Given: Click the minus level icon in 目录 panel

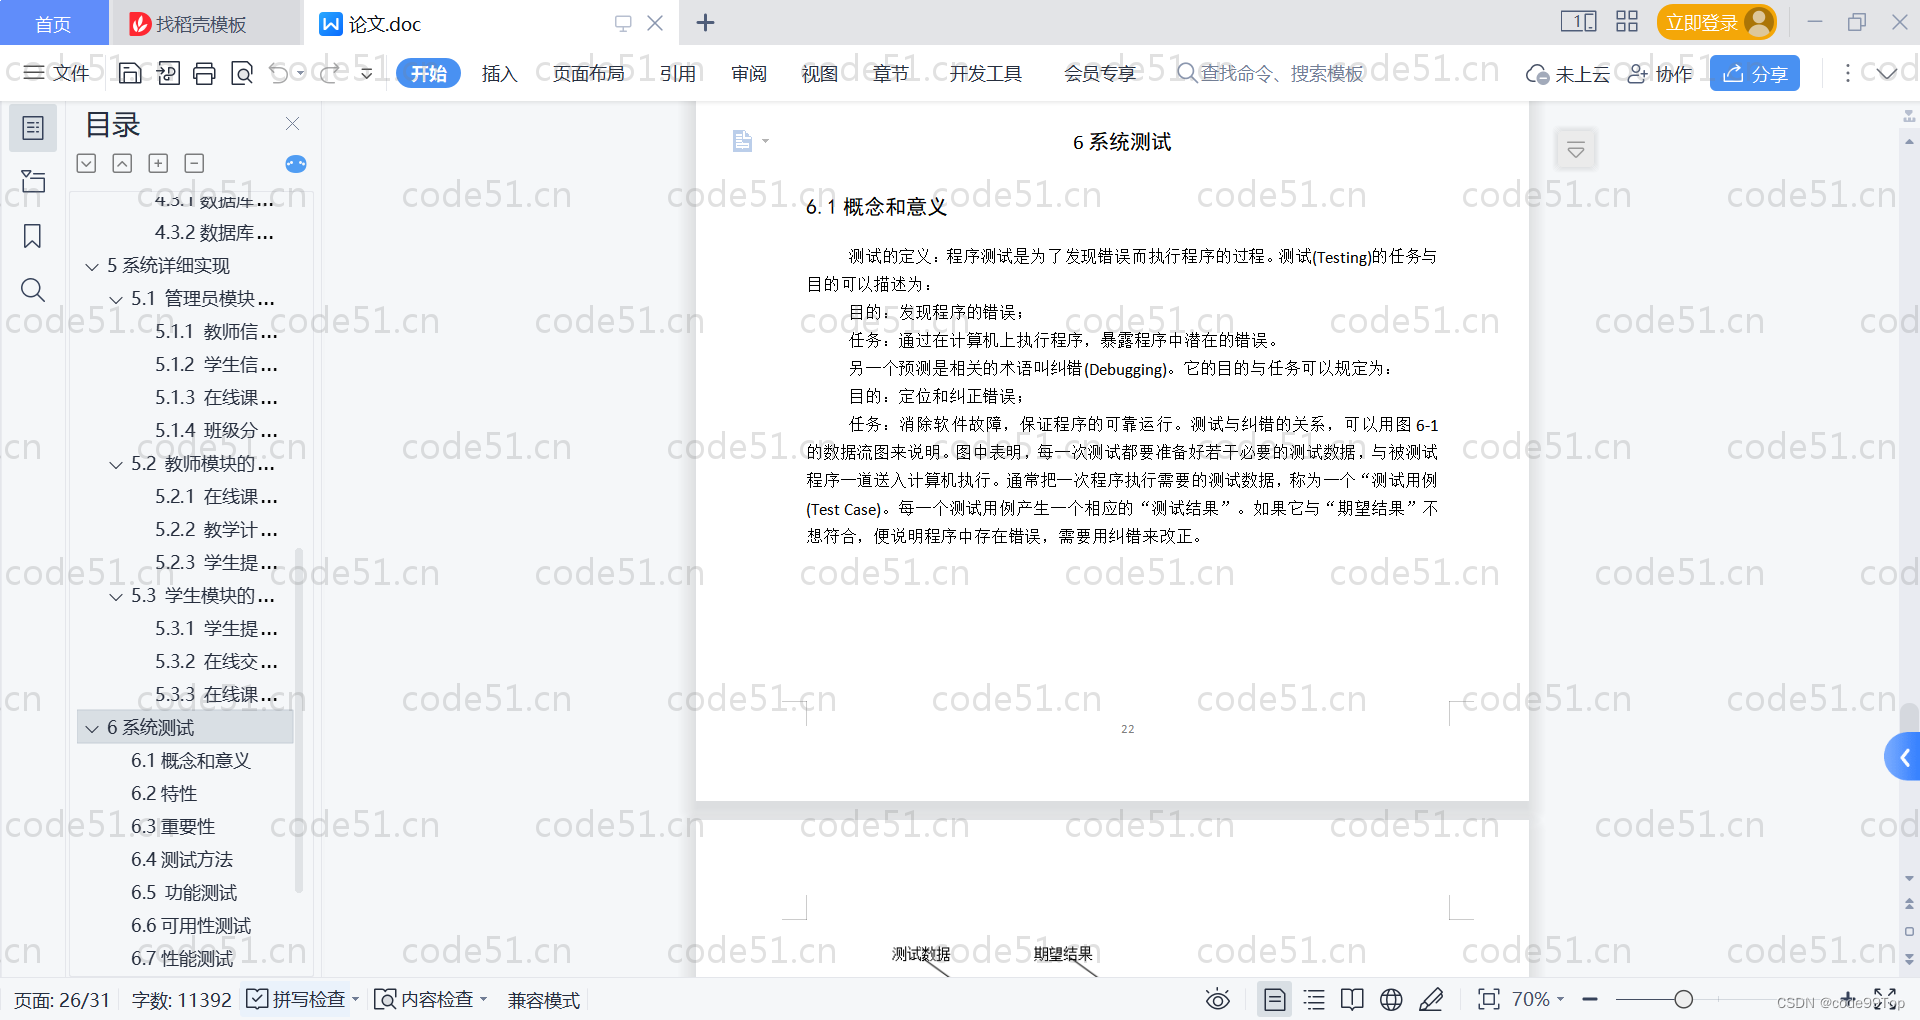Looking at the screenshot, I should click(194, 163).
